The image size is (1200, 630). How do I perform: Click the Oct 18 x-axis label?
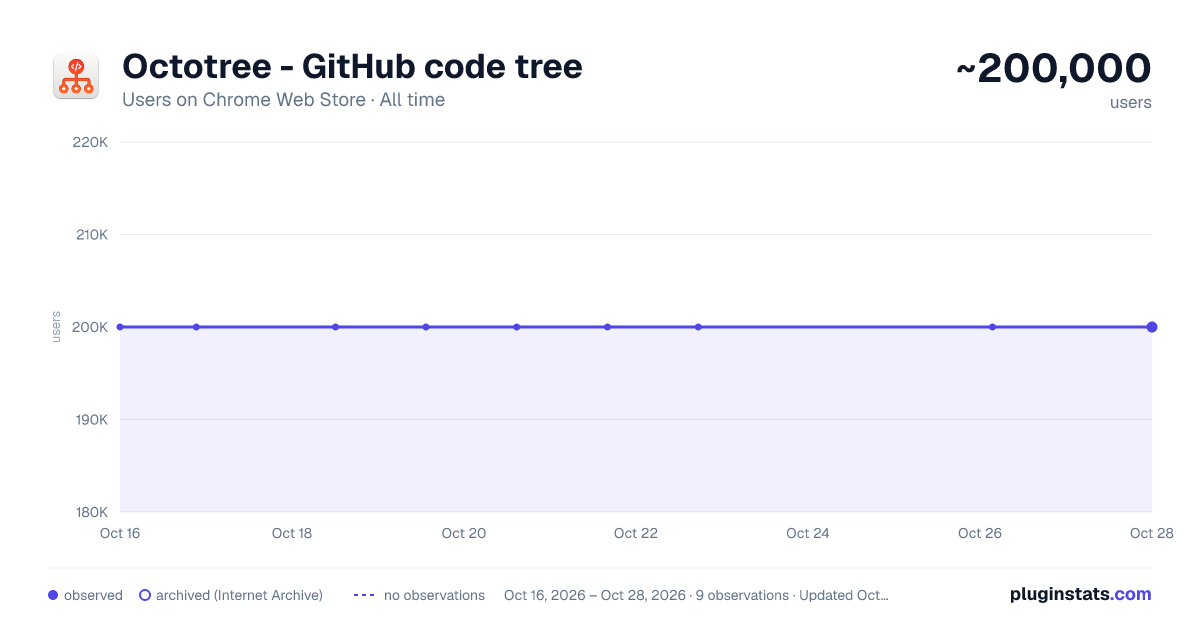pyautogui.click(x=292, y=533)
